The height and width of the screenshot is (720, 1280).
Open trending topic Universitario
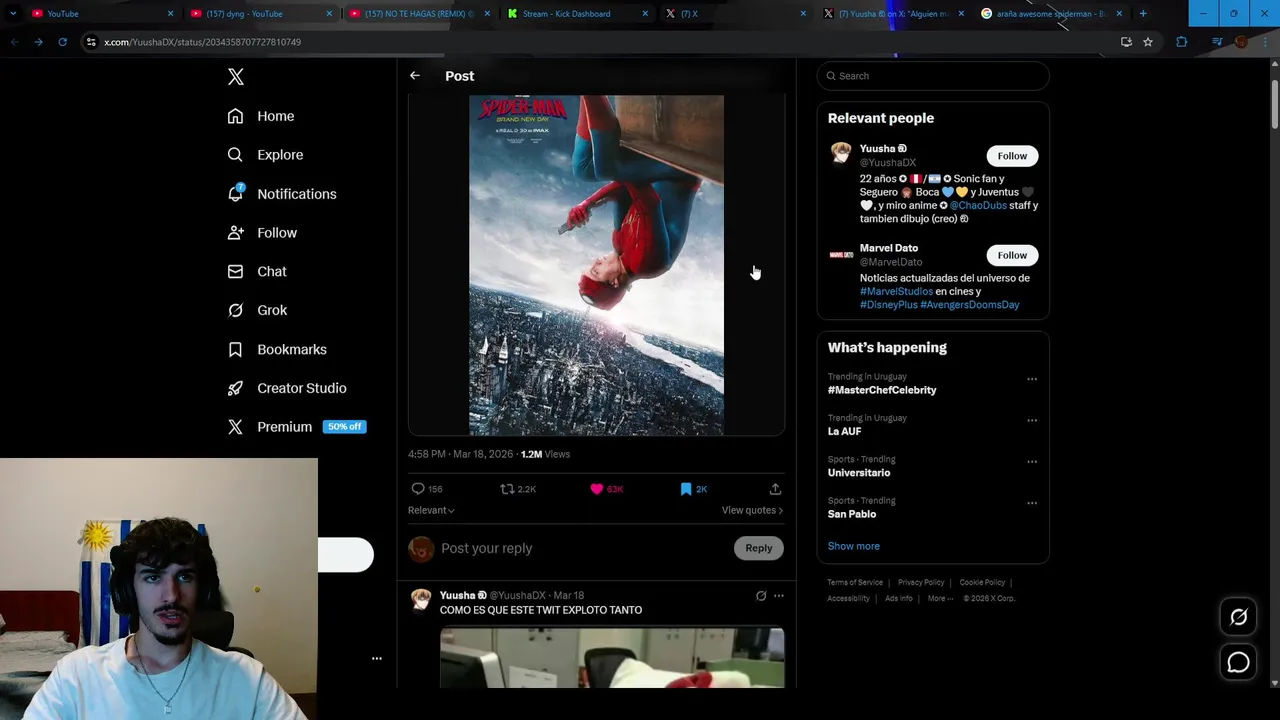pos(859,472)
